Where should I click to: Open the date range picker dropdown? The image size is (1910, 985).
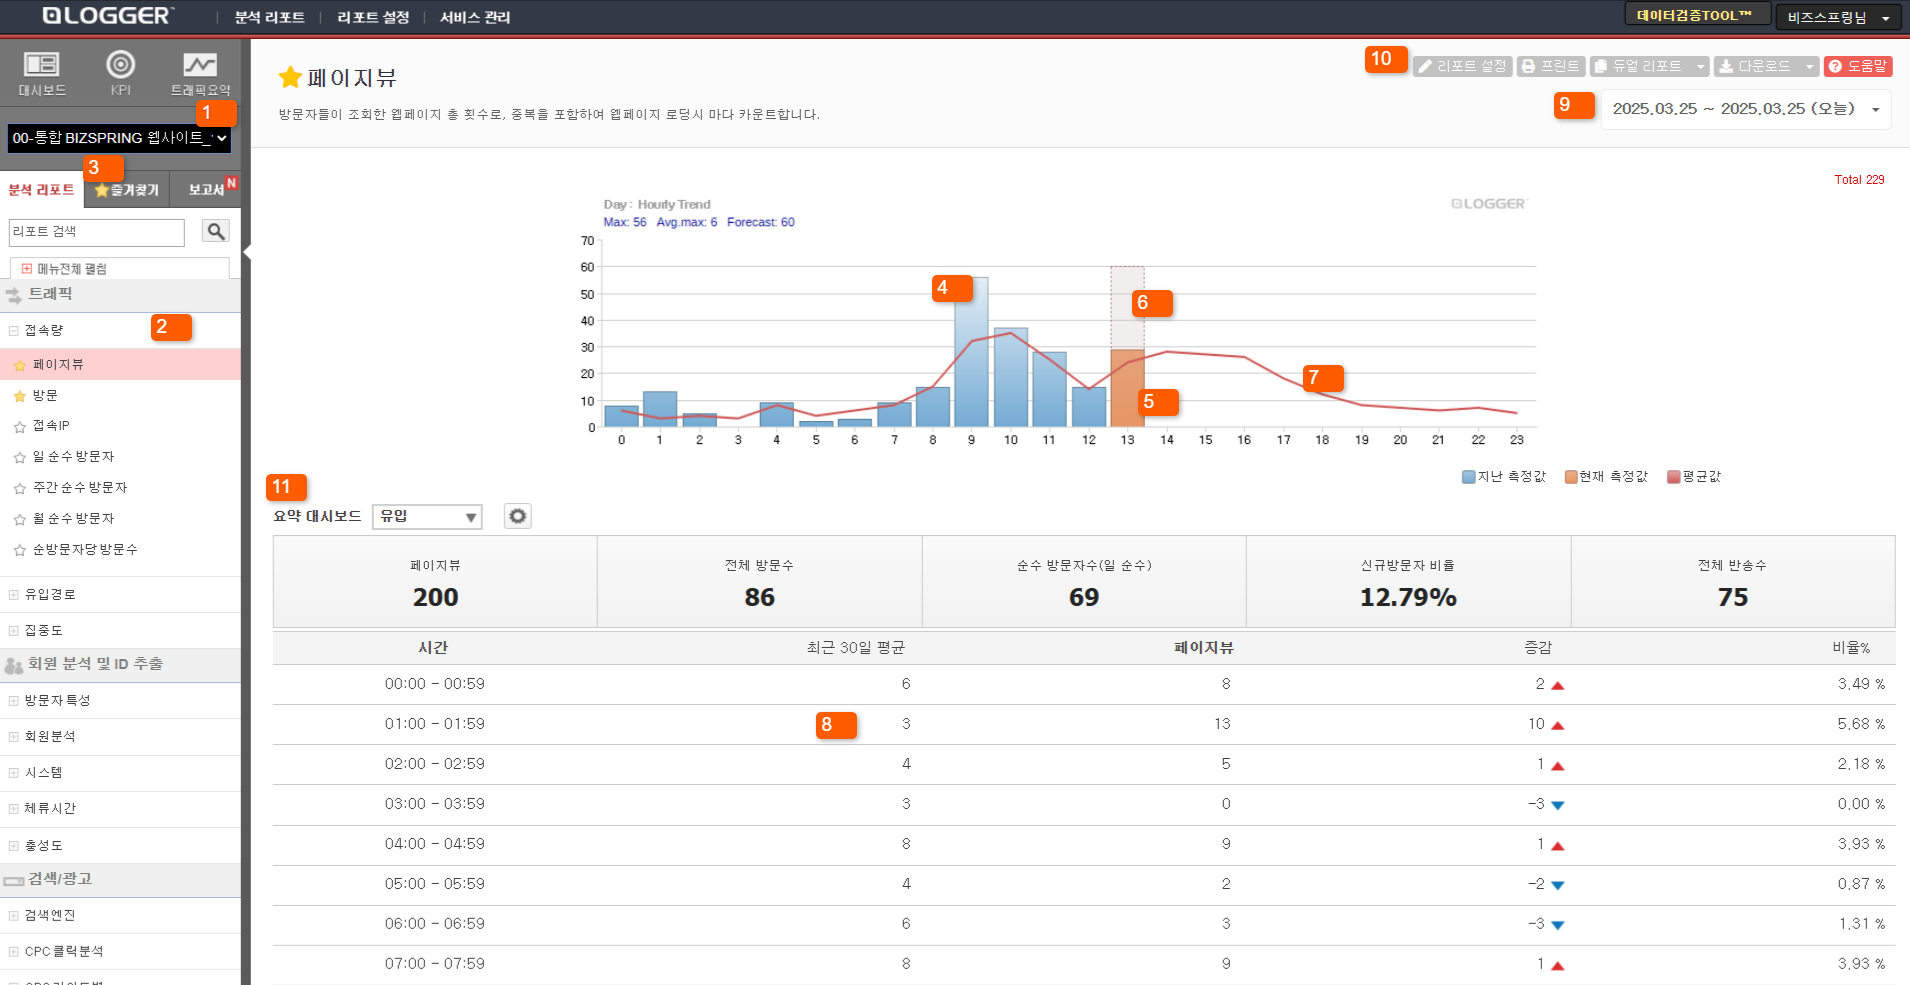1746,109
